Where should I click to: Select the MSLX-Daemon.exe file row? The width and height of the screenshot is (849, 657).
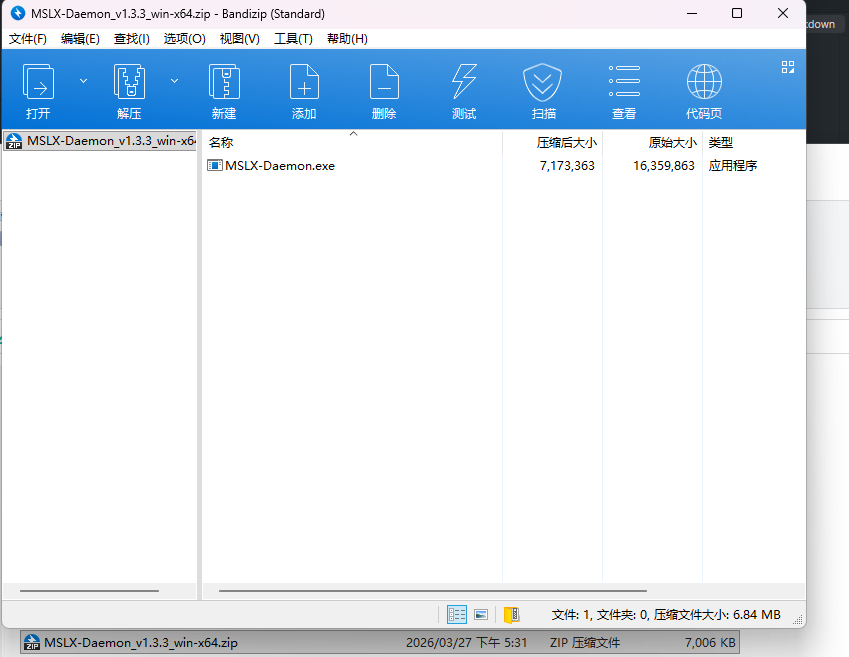pos(504,166)
